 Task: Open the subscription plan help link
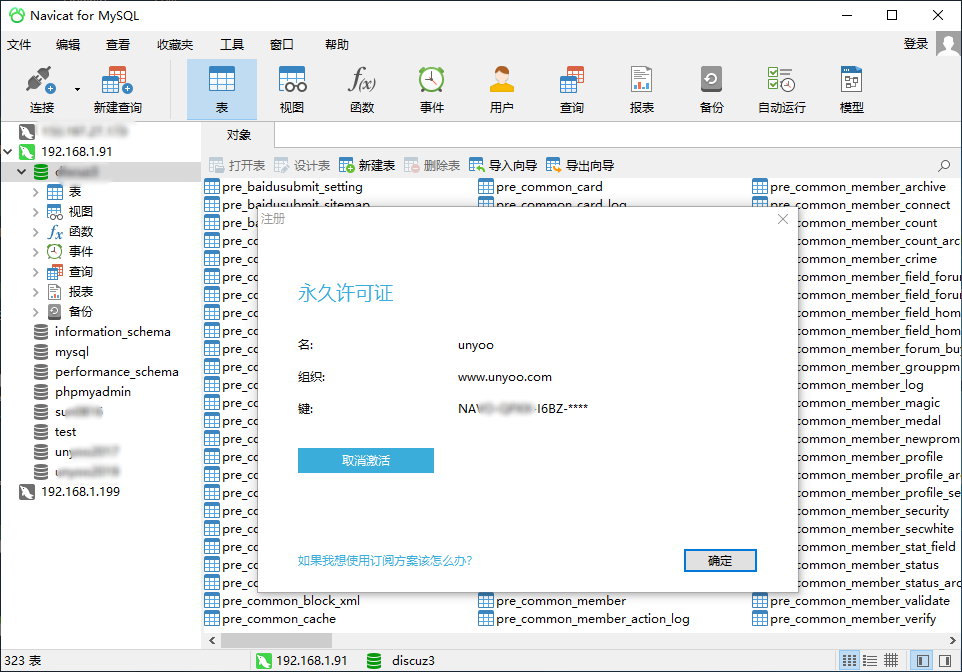[x=385, y=560]
